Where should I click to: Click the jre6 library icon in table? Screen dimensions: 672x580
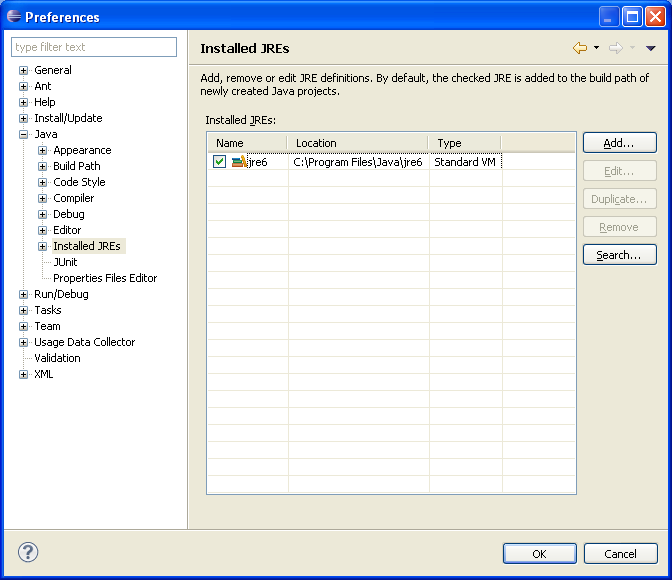click(x=239, y=161)
